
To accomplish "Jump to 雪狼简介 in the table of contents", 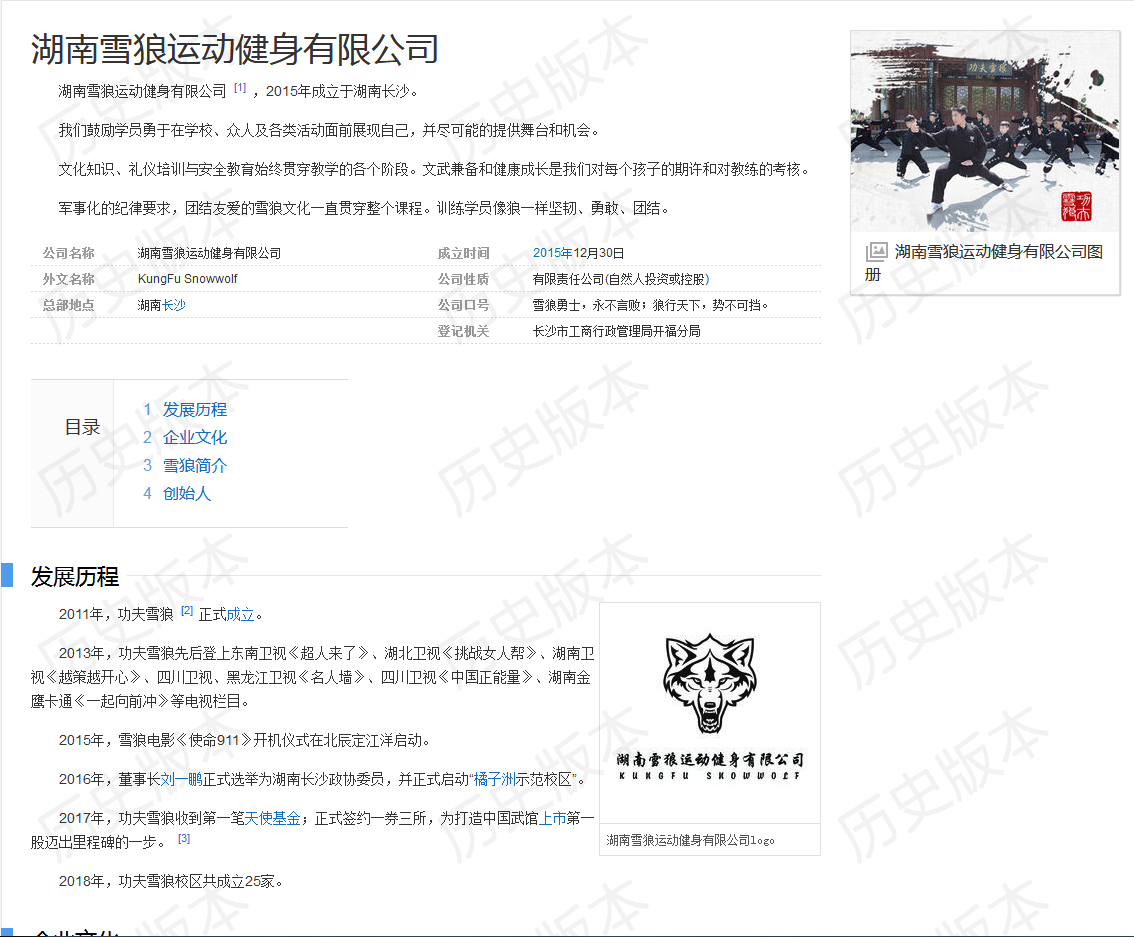I will pos(195,466).
